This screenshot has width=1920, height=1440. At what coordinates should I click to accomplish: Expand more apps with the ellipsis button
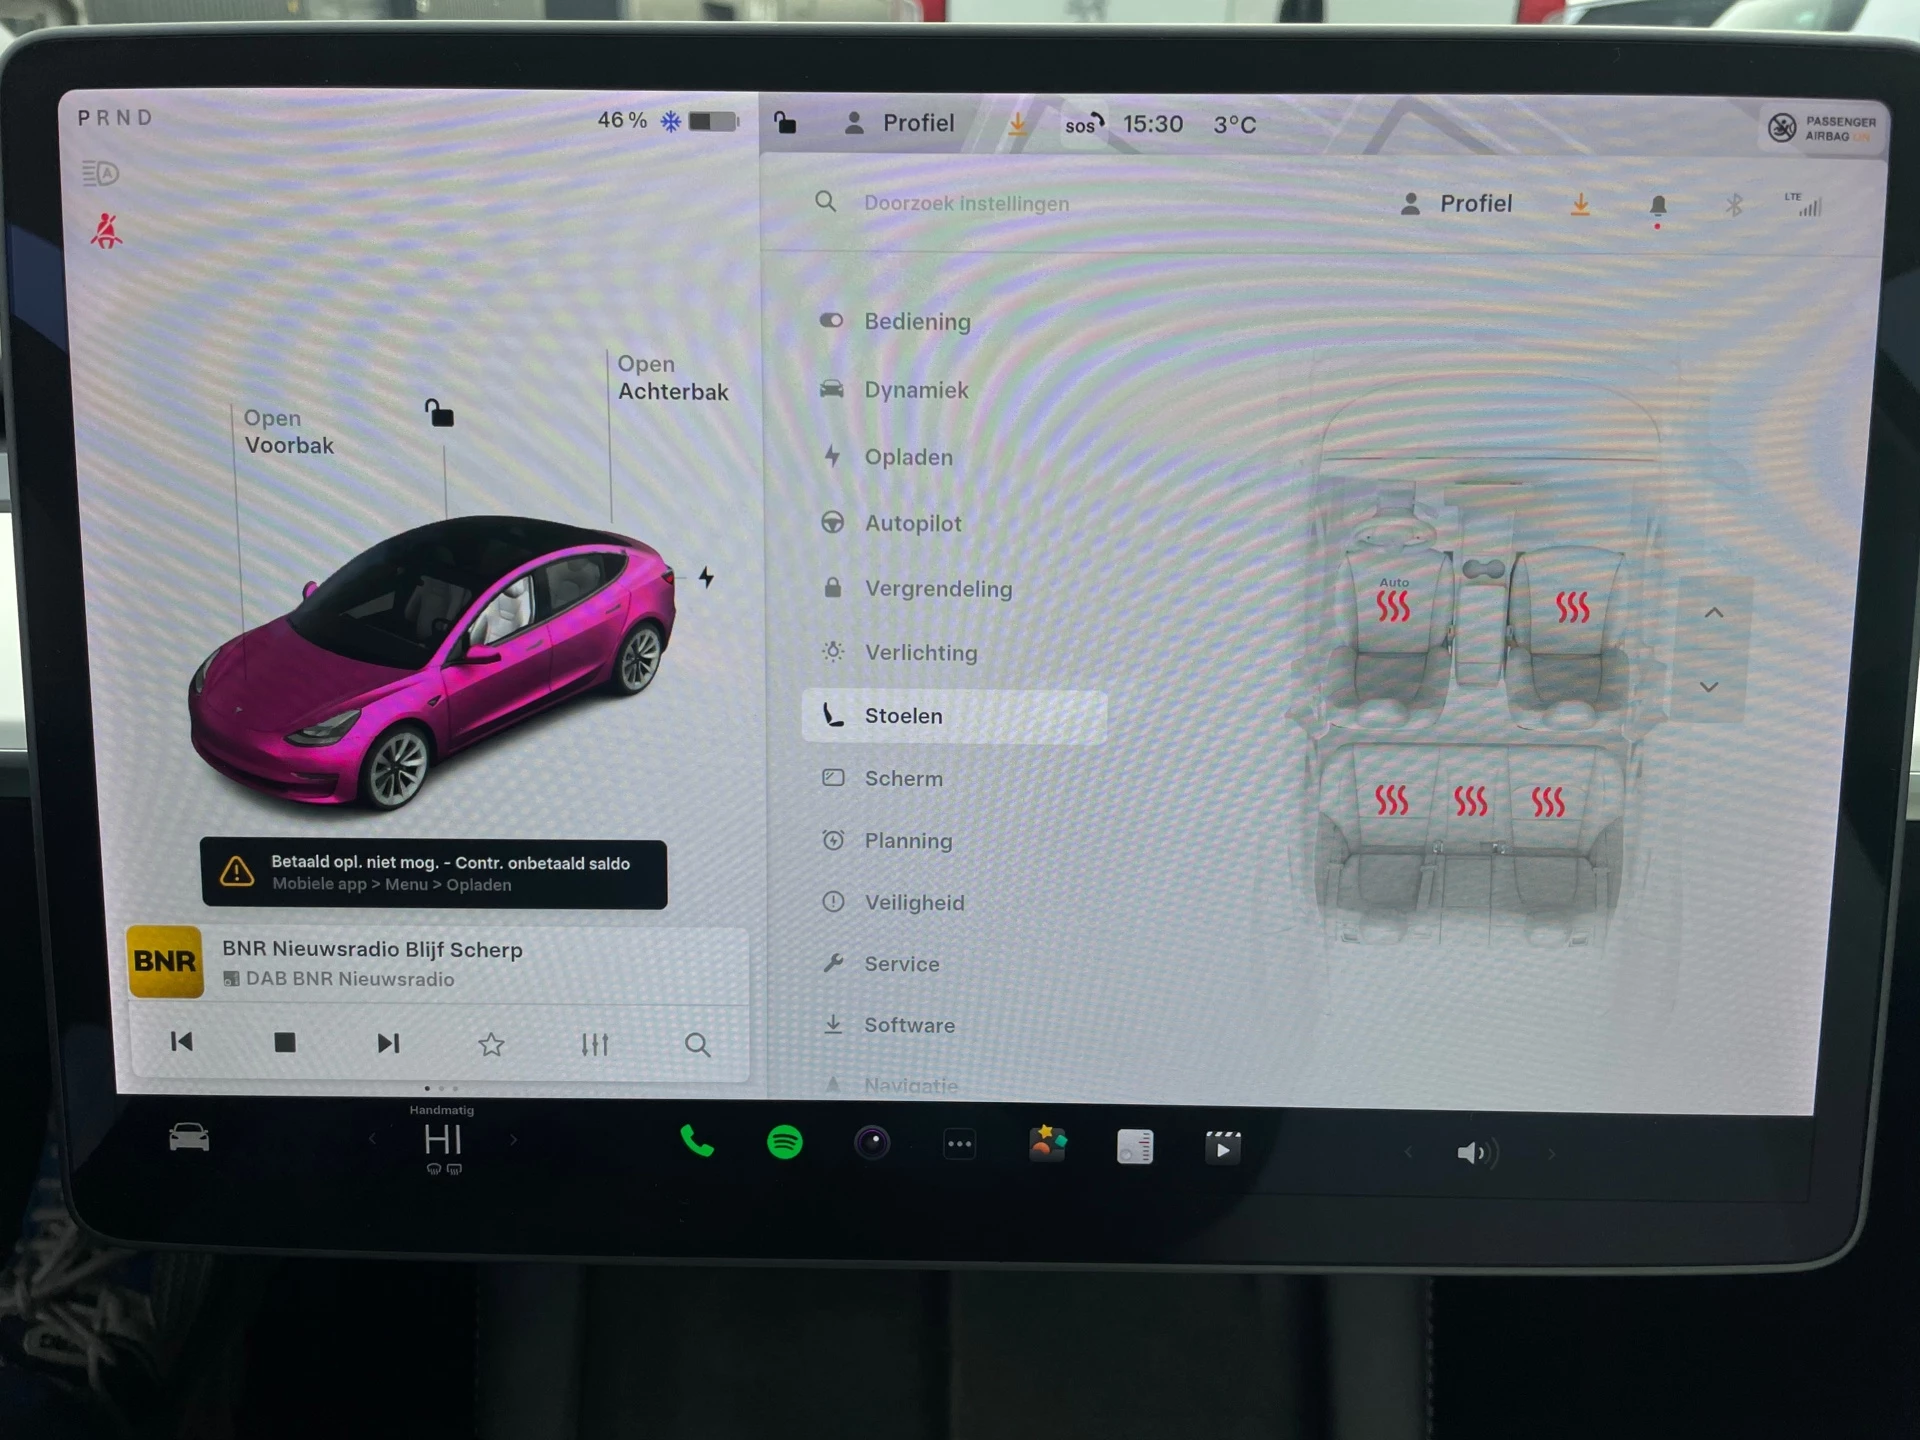click(960, 1142)
